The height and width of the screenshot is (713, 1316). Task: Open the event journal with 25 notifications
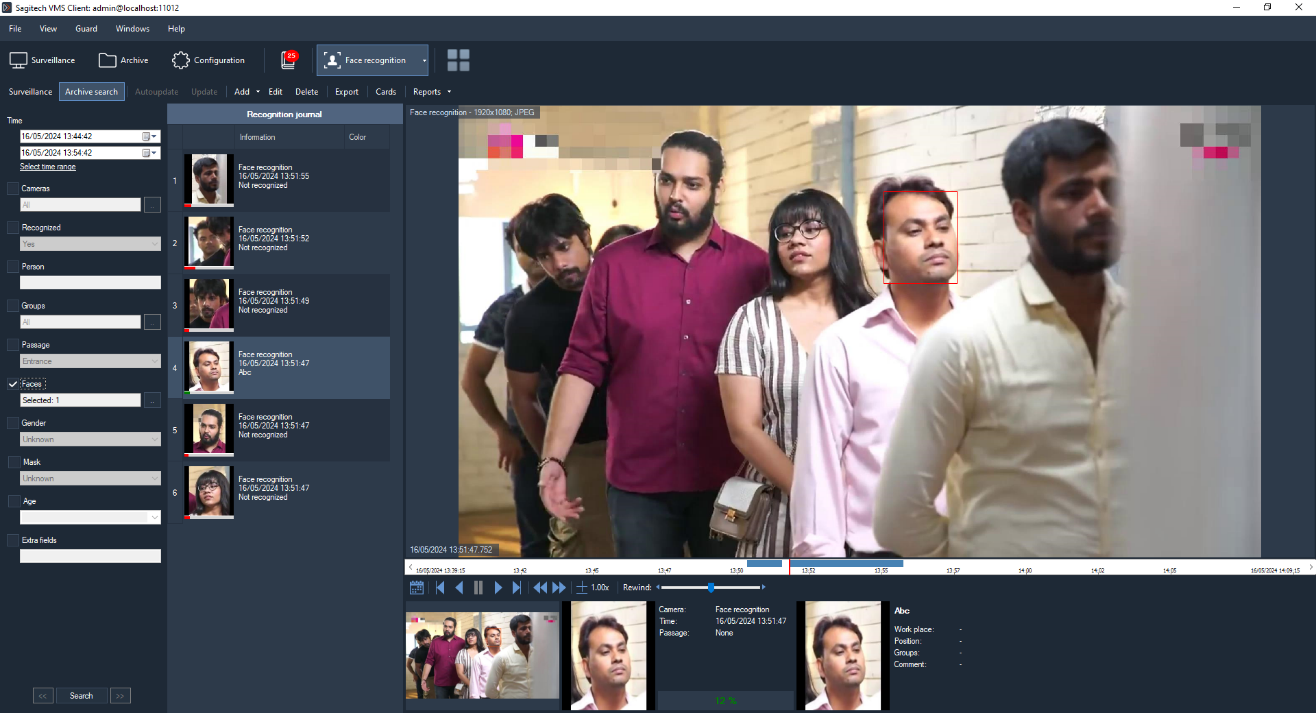[x=288, y=60]
